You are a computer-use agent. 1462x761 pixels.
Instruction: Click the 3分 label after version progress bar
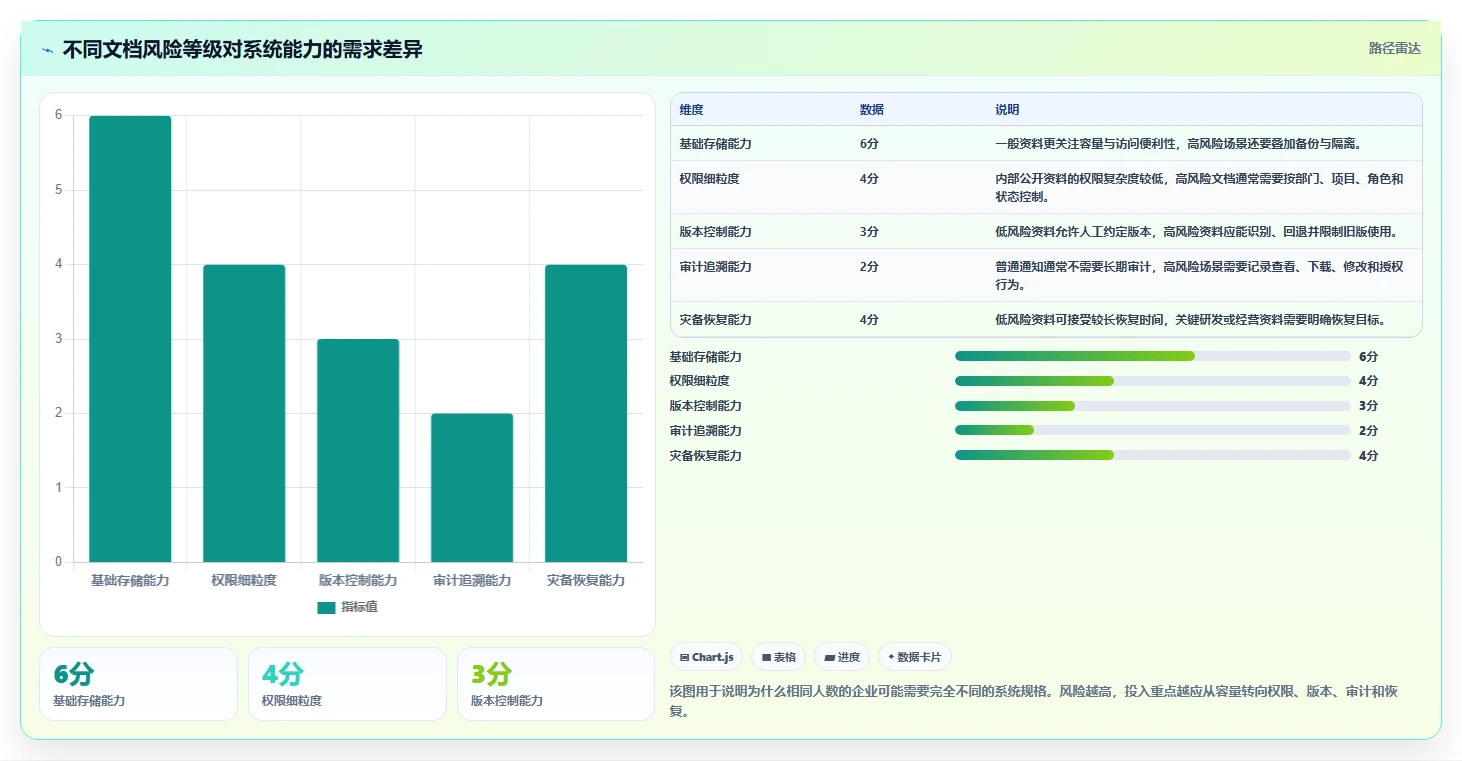(x=1368, y=406)
